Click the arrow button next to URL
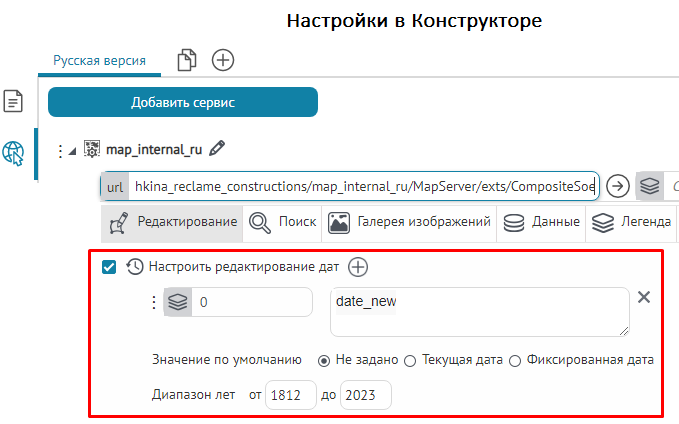 click(618, 186)
